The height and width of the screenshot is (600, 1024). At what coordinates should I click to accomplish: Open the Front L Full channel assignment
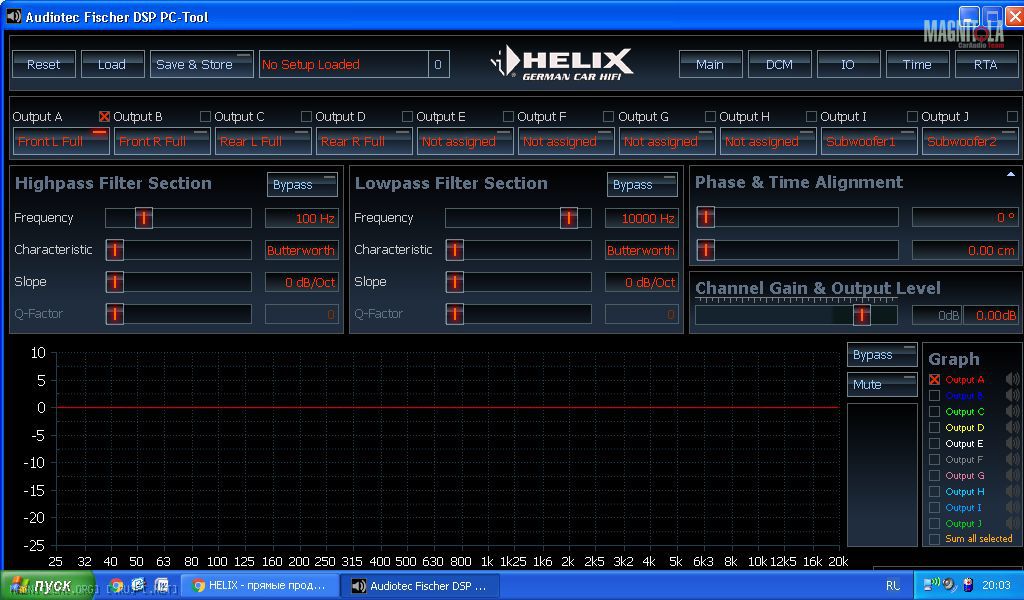point(60,141)
